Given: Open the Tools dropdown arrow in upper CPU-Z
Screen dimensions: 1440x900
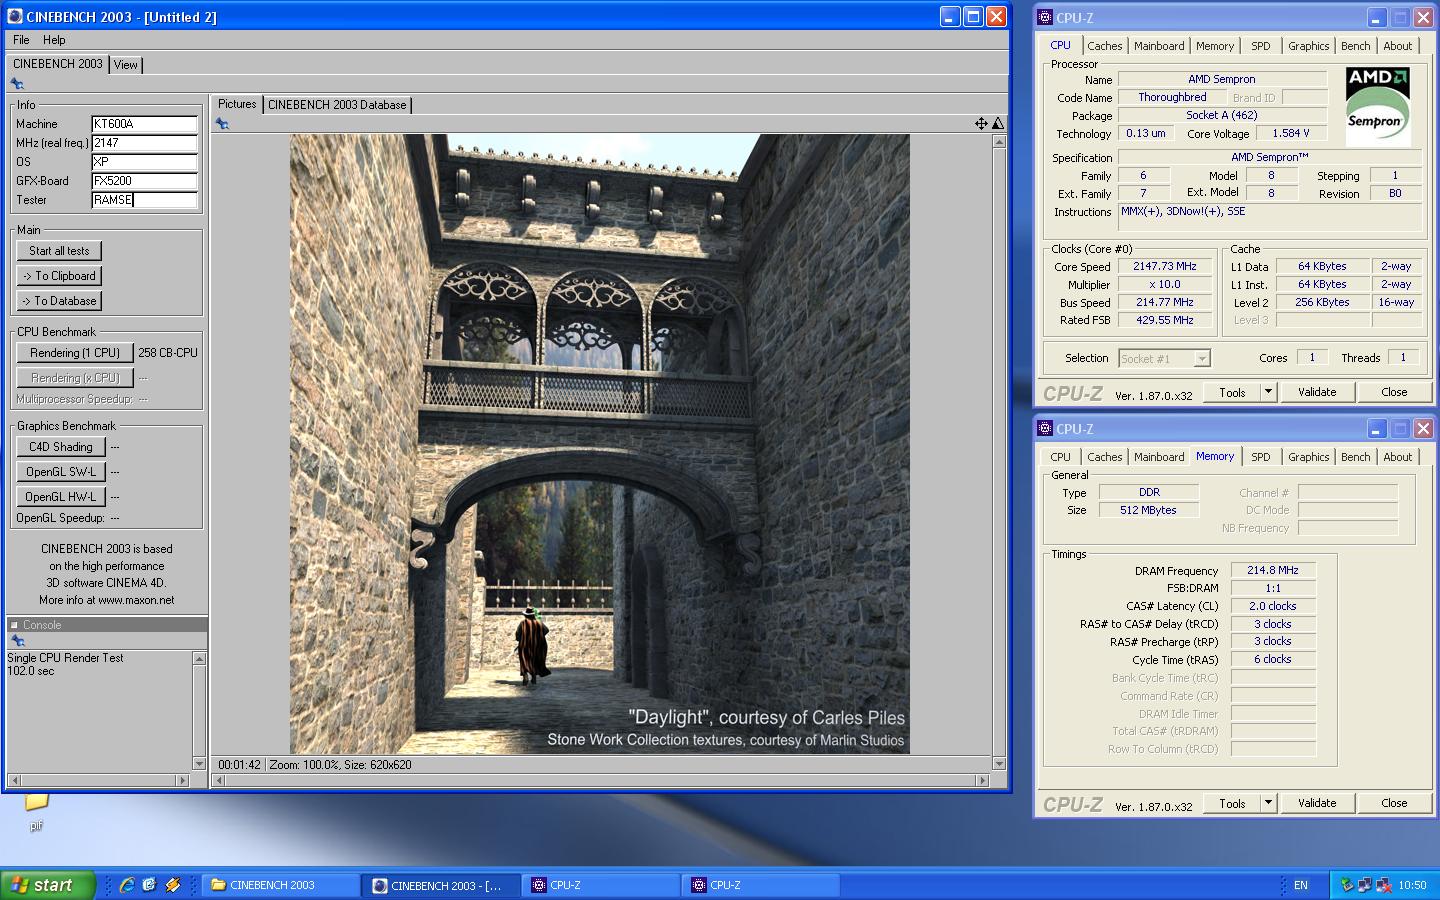Looking at the screenshot, I should tap(1268, 392).
